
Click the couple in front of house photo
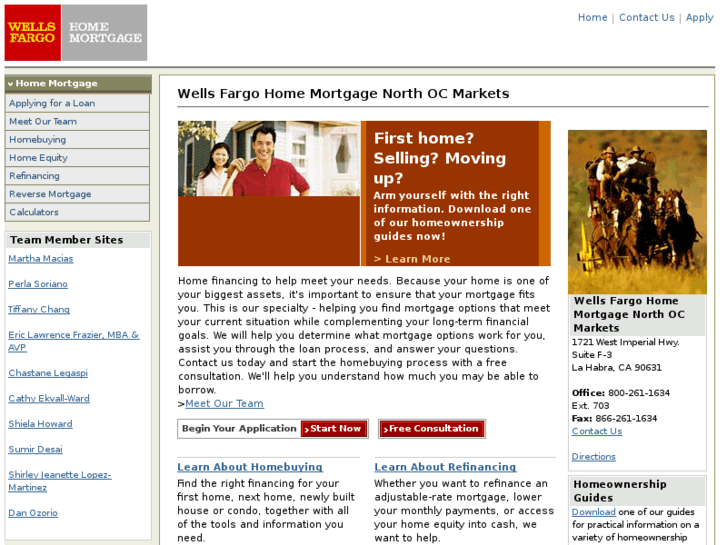pyautogui.click(x=269, y=159)
